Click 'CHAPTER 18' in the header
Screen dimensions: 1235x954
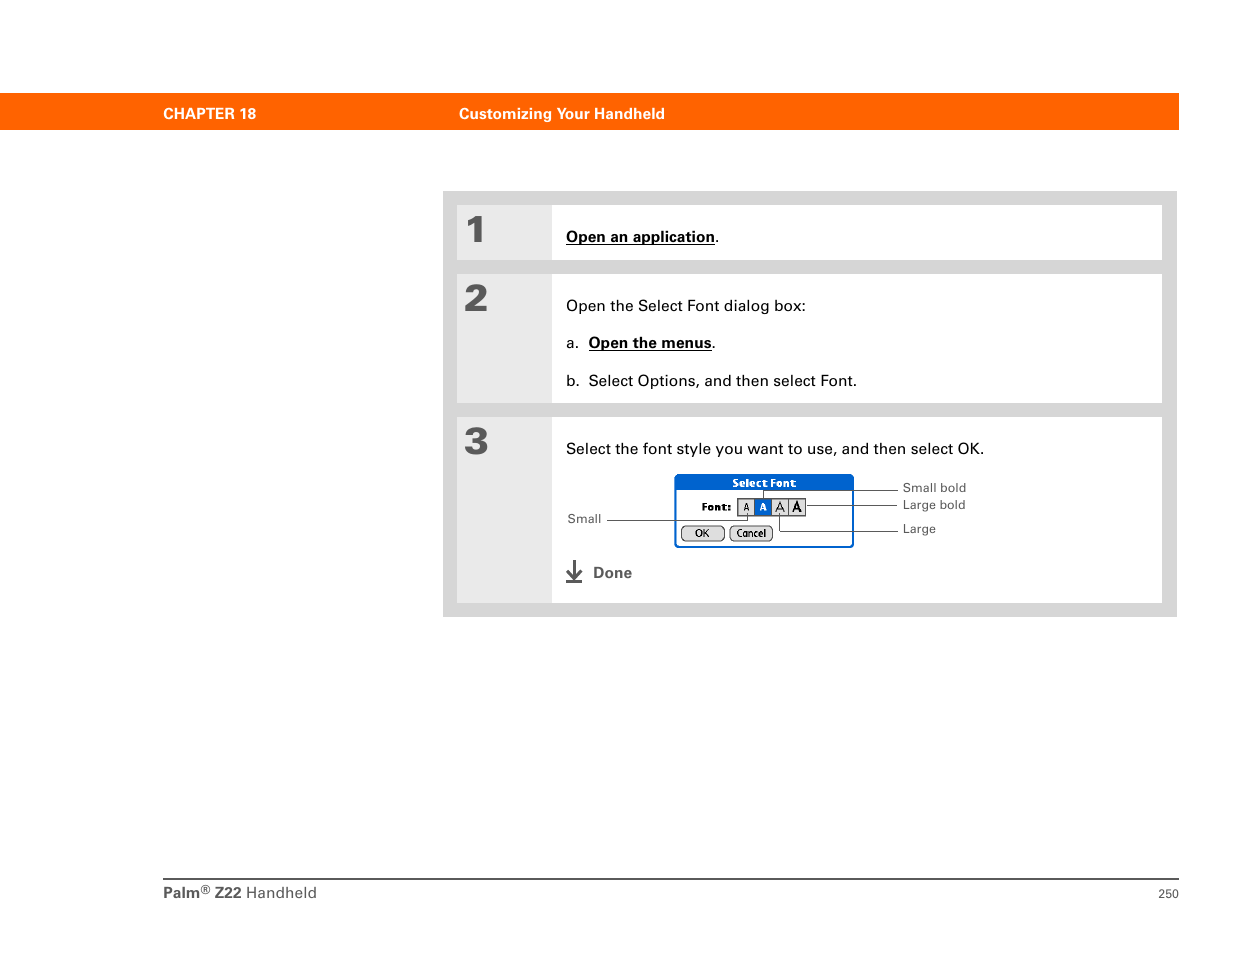coord(209,114)
